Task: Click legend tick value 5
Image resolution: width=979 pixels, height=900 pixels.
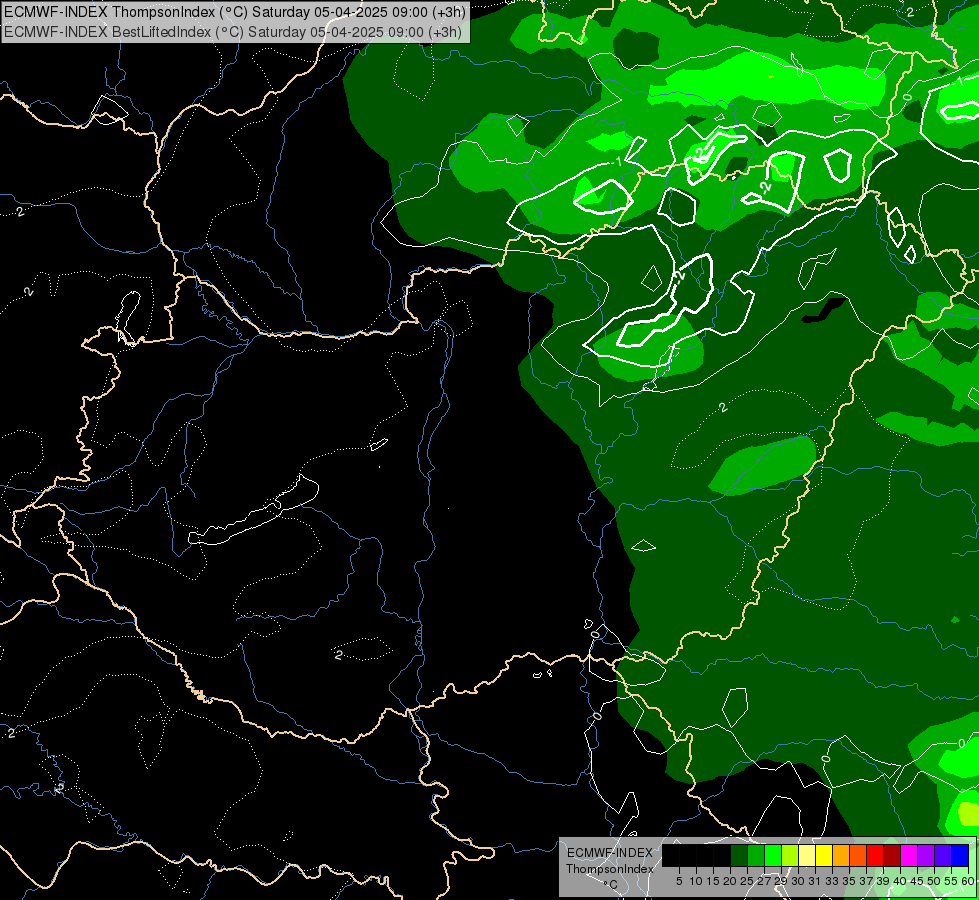Action: (x=679, y=881)
